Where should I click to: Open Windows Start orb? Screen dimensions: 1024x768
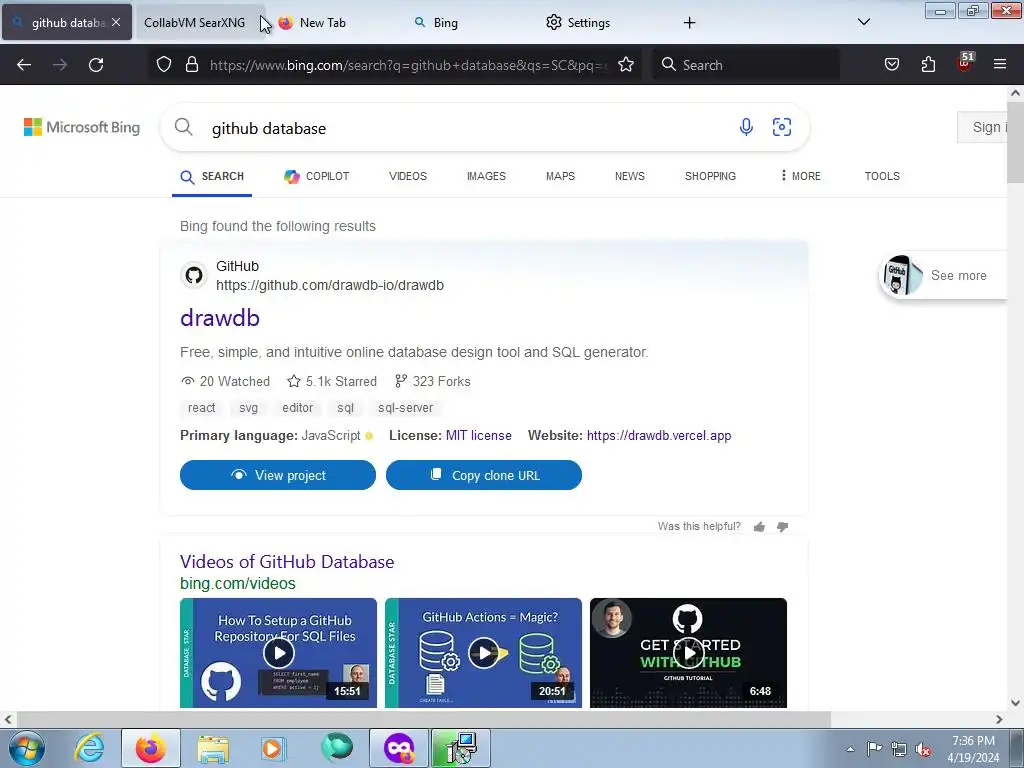coord(27,748)
